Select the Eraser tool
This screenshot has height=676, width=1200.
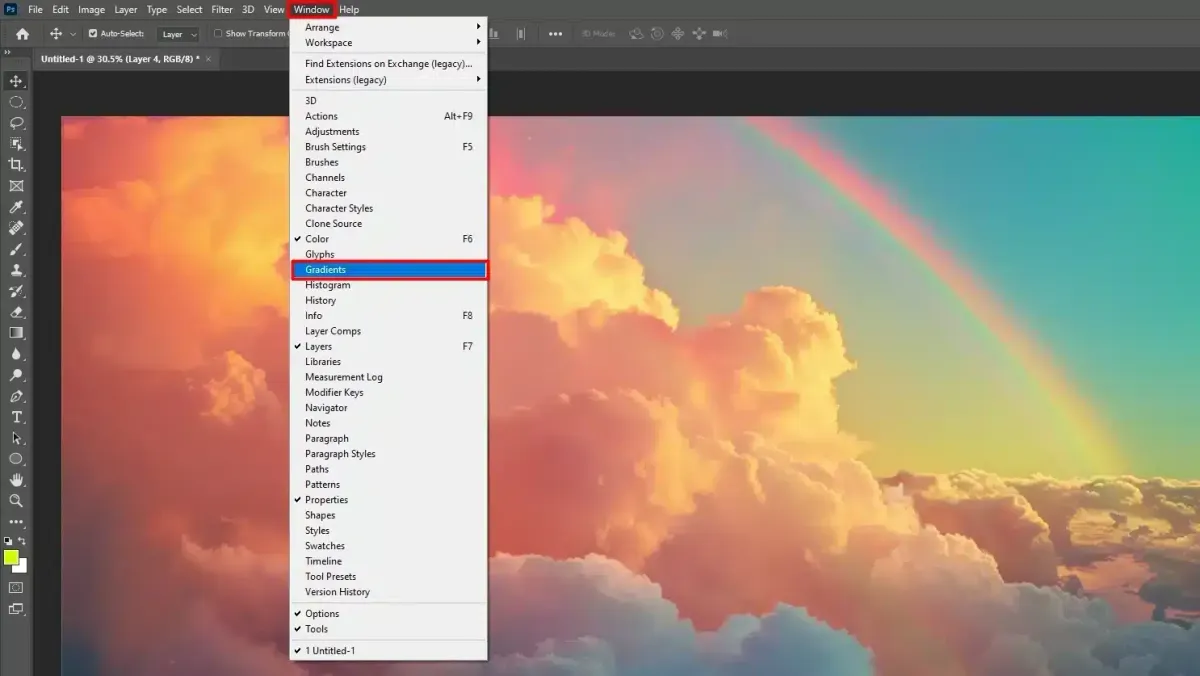pyautogui.click(x=16, y=312)
